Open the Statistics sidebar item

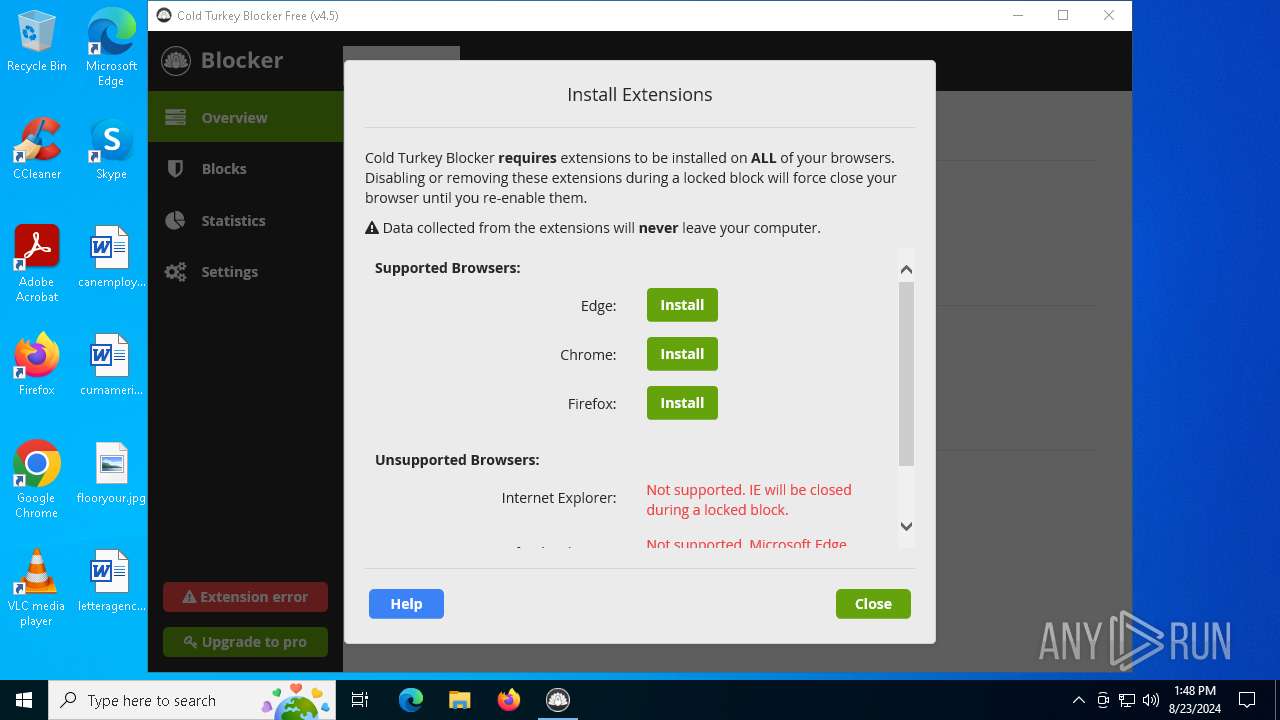pyautogui.click(x=246, y=221)
